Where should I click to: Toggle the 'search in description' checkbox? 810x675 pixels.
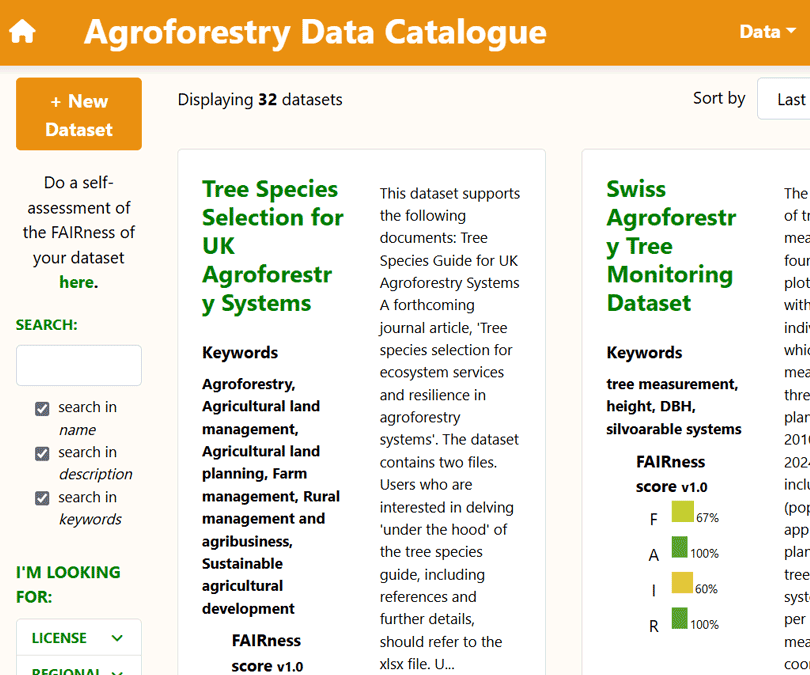point(42,453)
